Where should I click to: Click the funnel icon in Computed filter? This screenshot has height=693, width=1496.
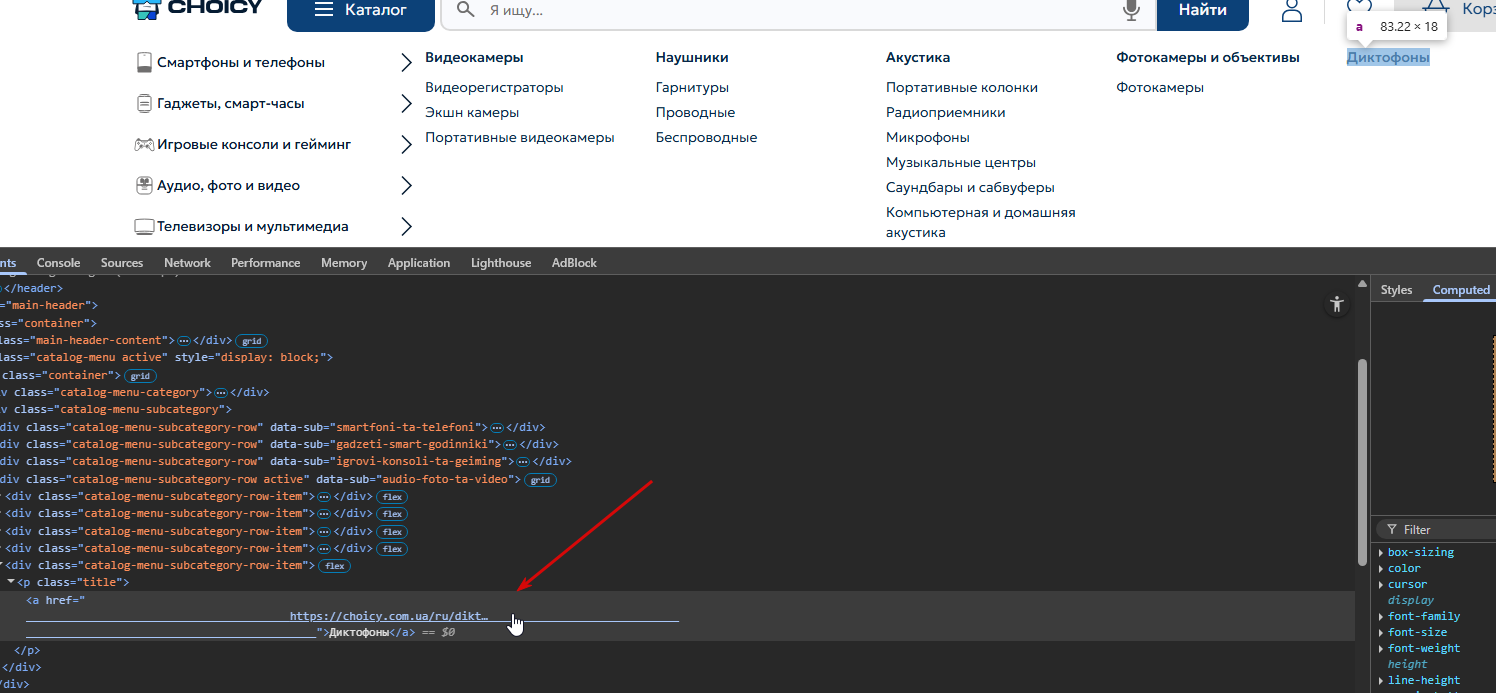pyautogui.click(x=1391, y=529)
